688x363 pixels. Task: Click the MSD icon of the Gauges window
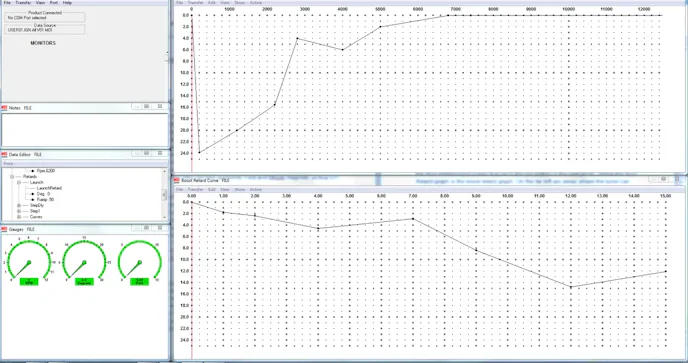pos(4,229)
